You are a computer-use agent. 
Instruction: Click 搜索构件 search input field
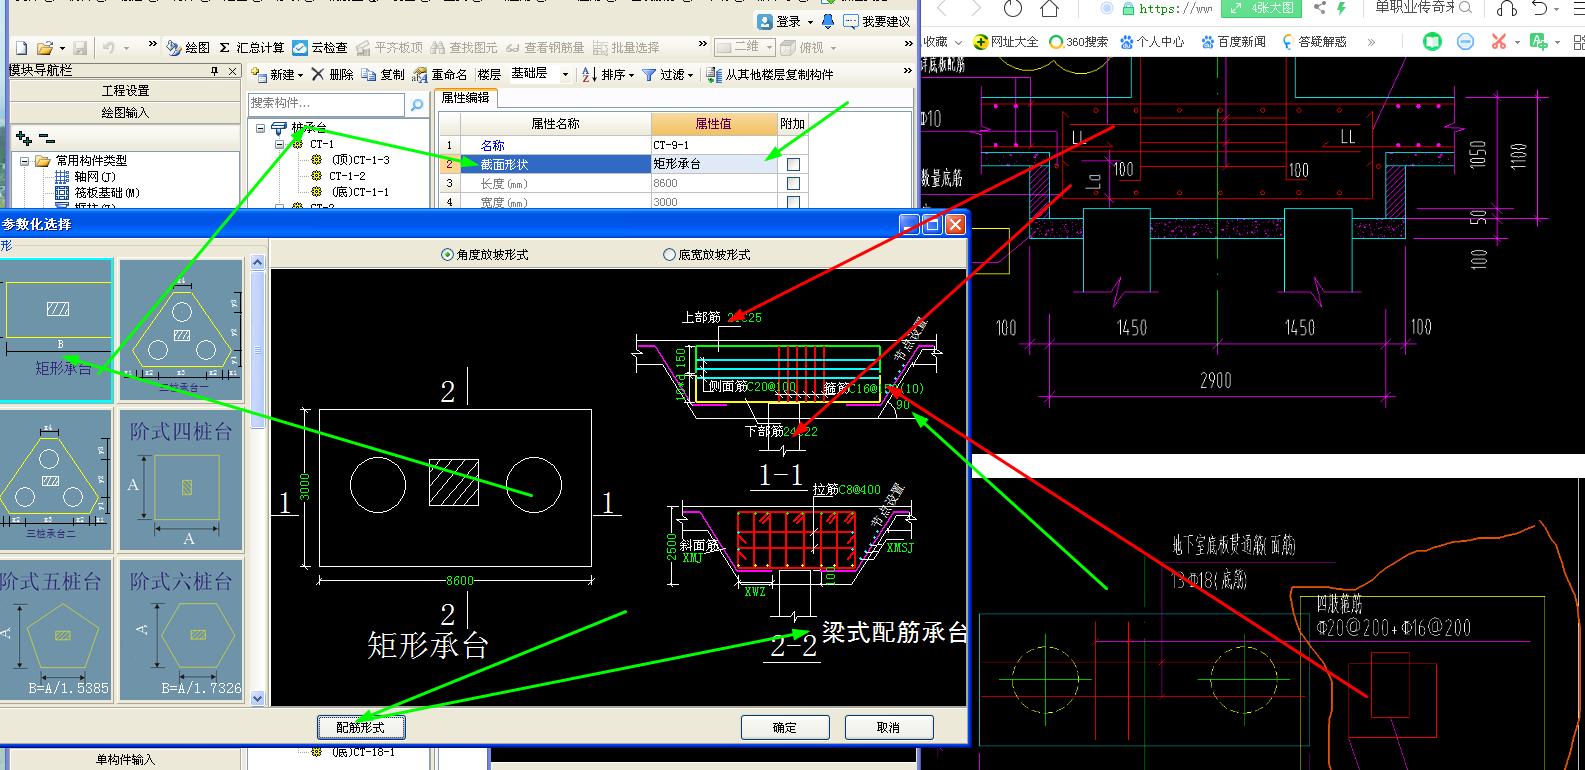(x=328, y=104)
